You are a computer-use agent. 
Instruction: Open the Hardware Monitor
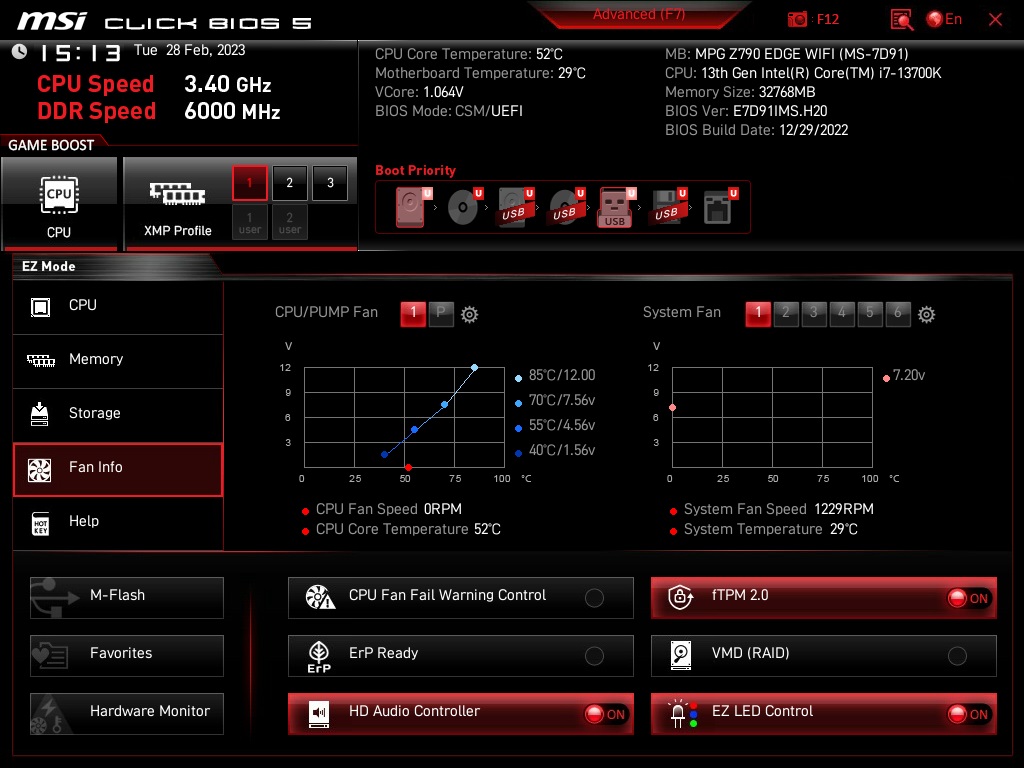pos(127,714)
